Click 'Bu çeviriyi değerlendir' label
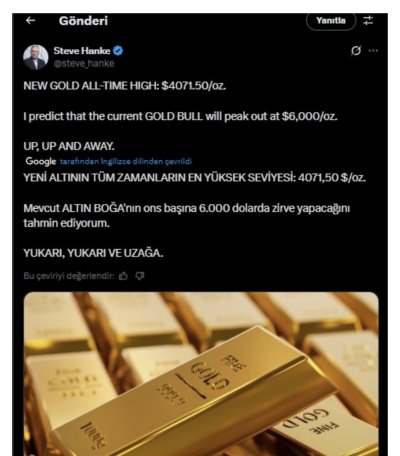The height and width of the screenshot is (456, 400). click(x=69, y=276)
